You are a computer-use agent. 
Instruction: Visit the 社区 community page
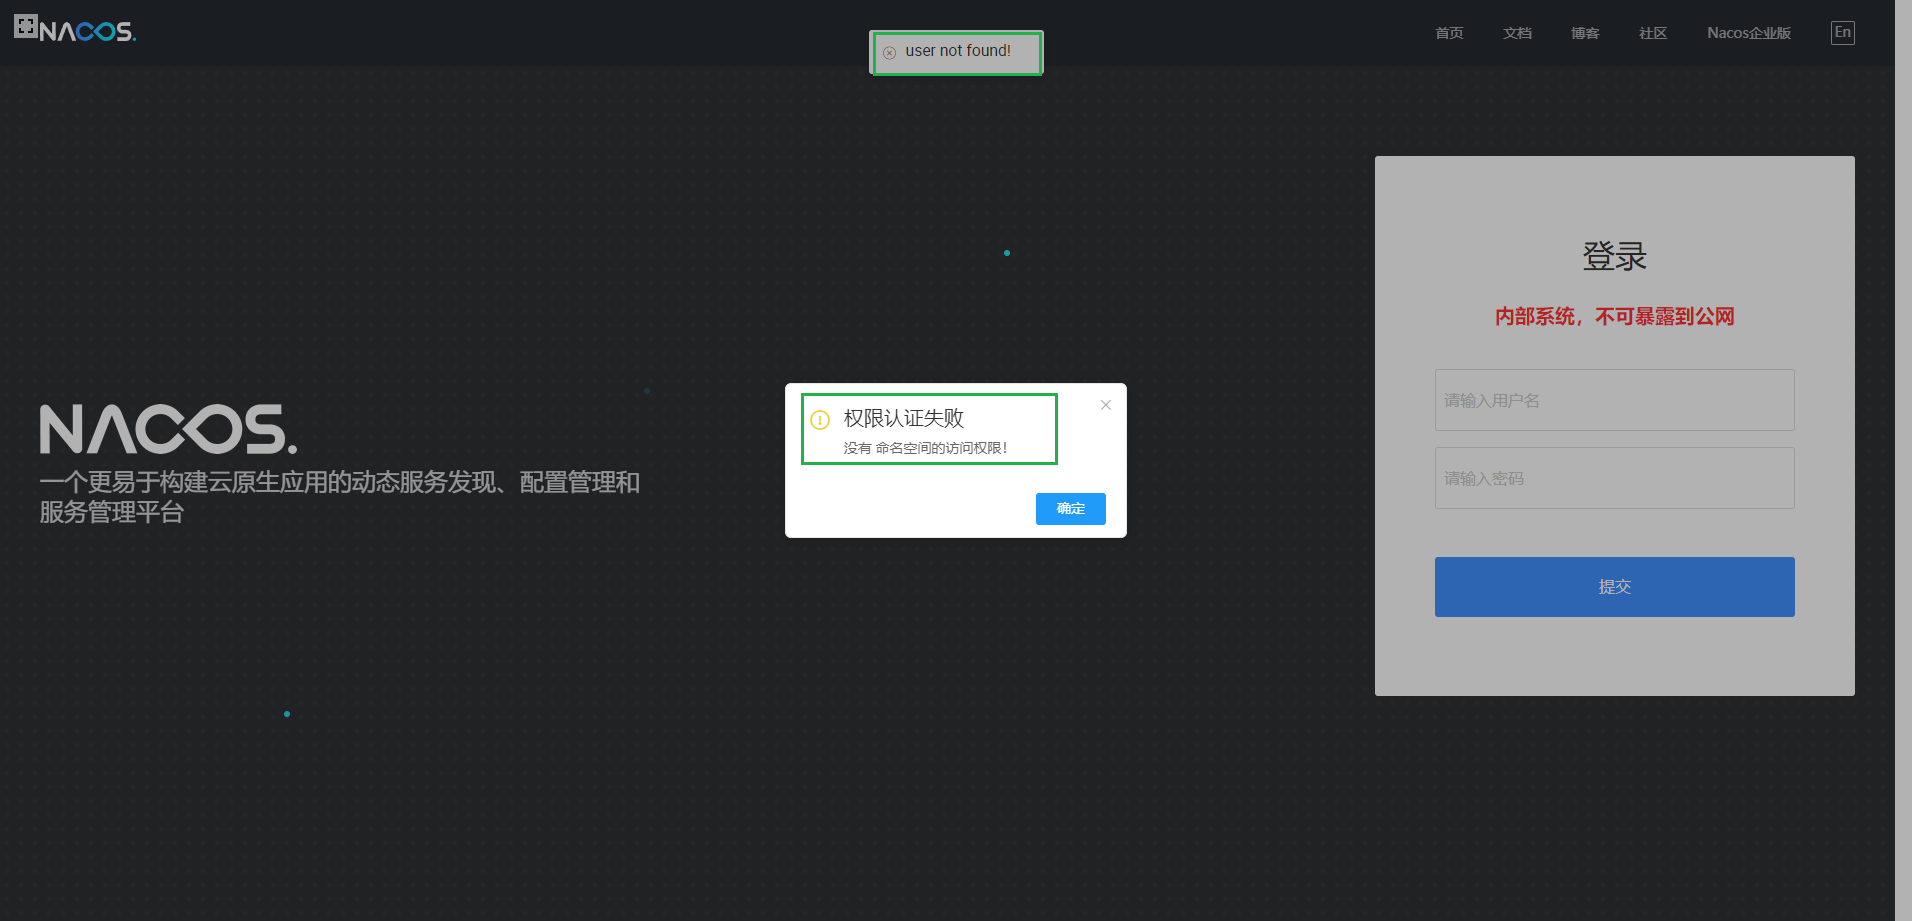click(1653, 33)
